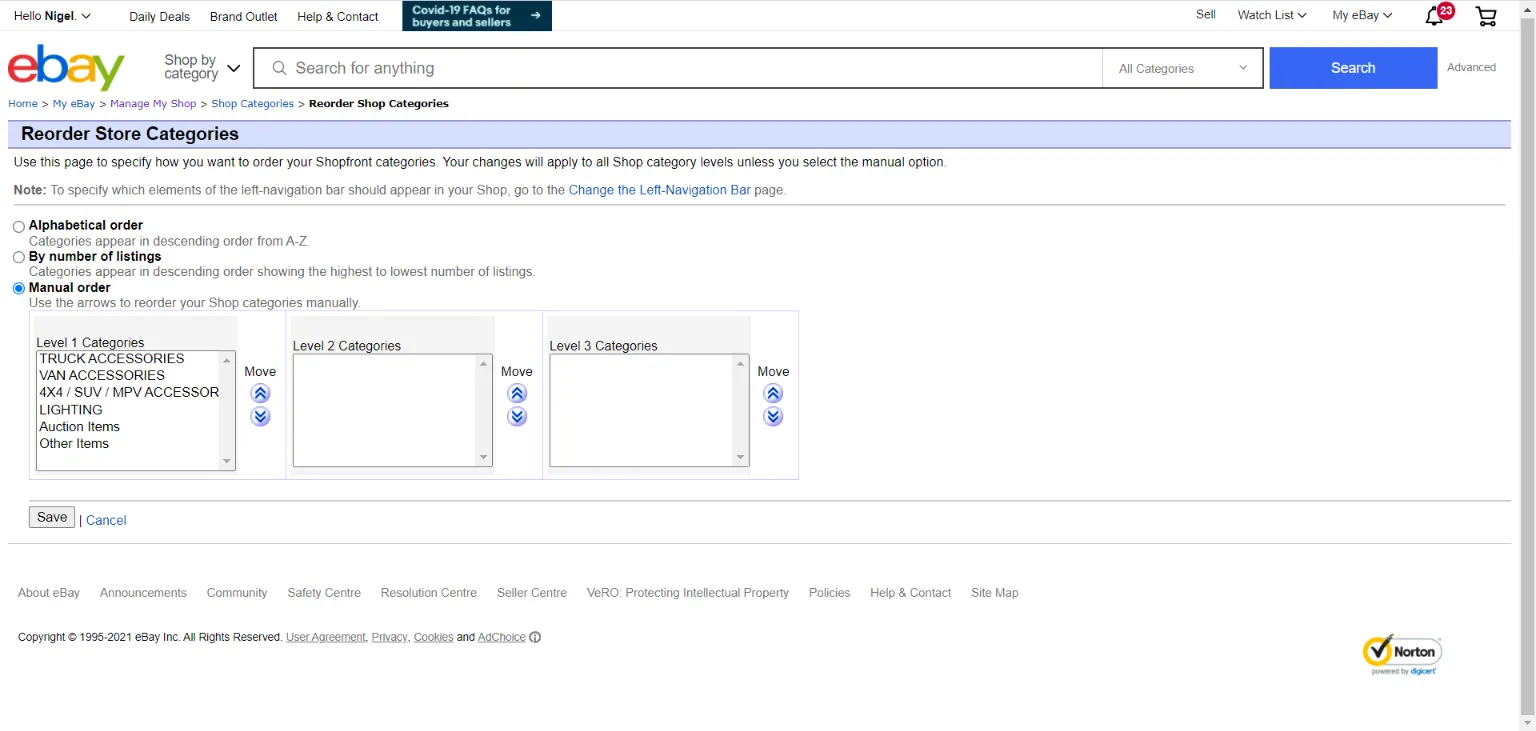This screenshot has height=731, width=1536.
Task: Open Help & Contact footer link
Action: point(911,593)
